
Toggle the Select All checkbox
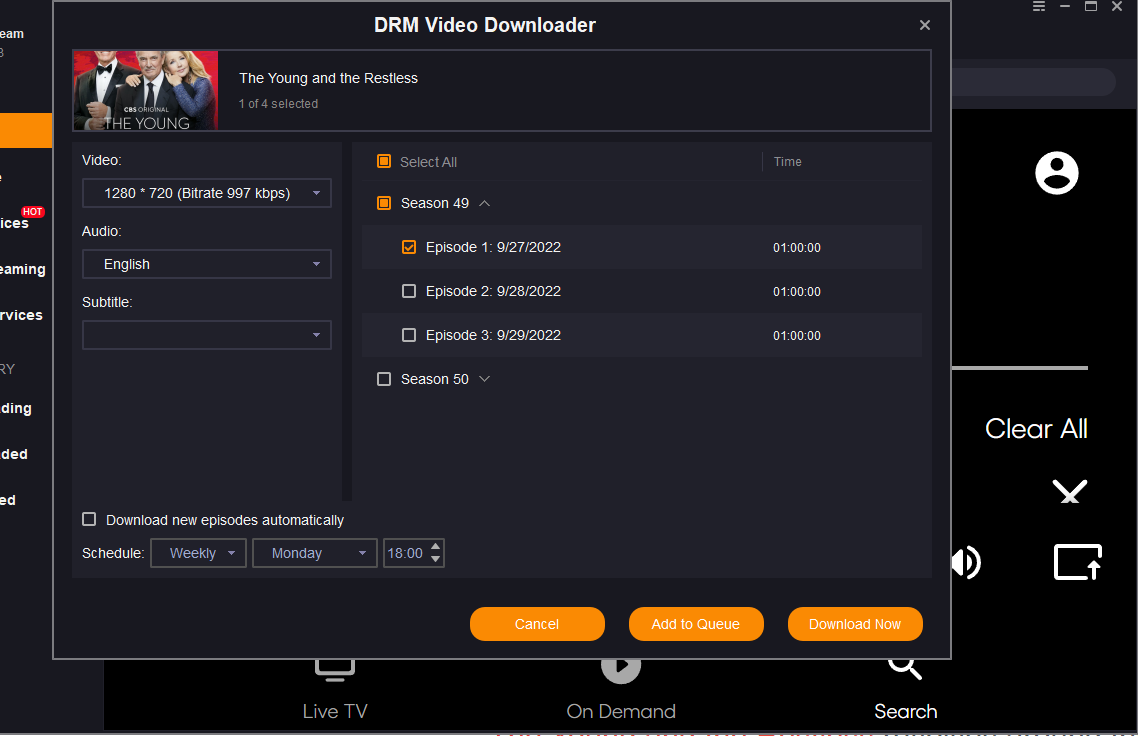384,161
